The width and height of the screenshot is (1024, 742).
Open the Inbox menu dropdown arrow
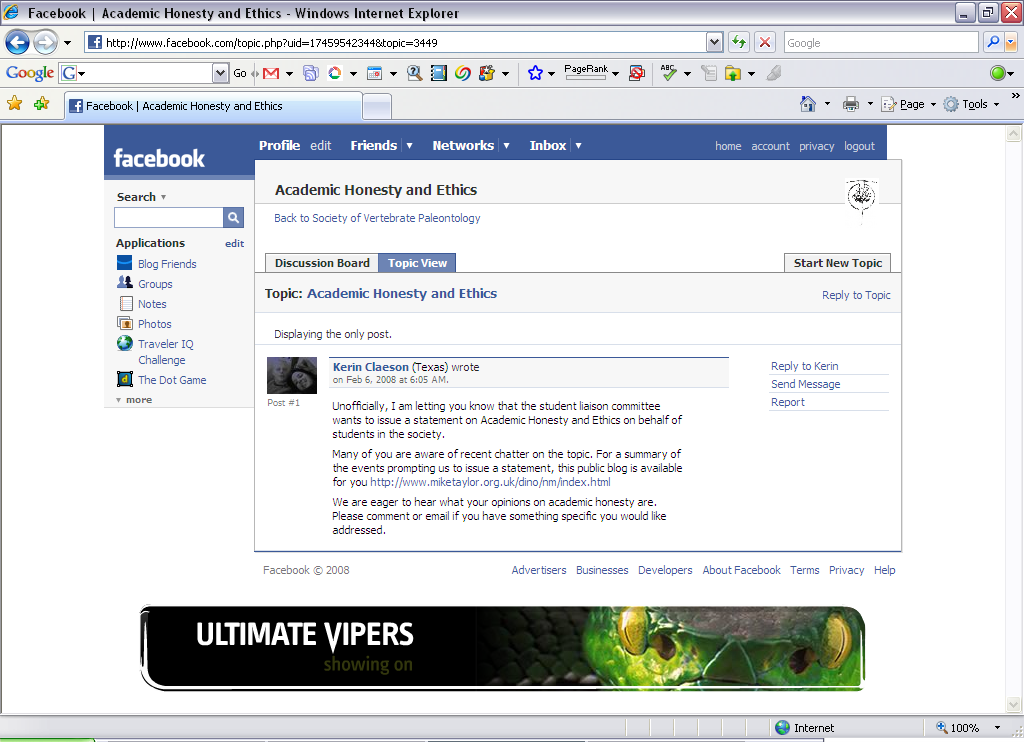point(578,146)
